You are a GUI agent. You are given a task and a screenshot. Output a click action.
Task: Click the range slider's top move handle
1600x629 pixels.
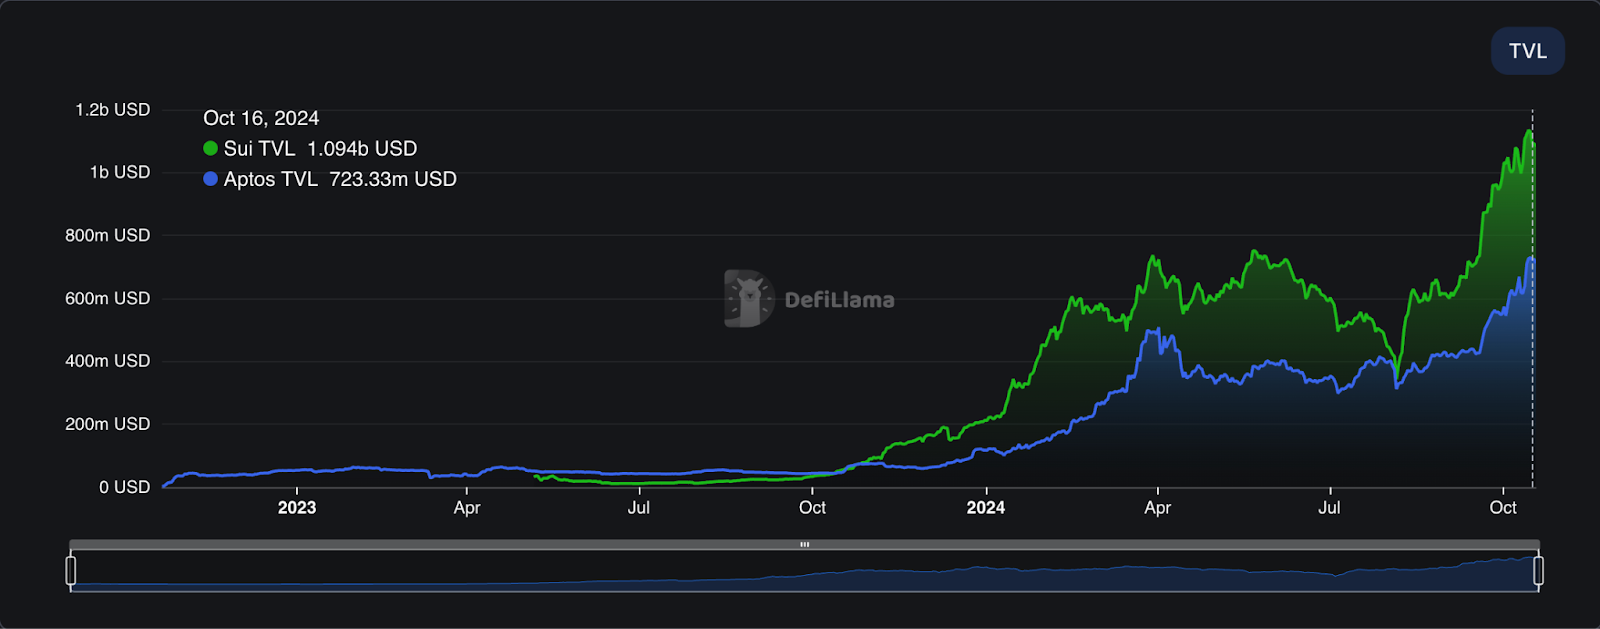[x=804, y=545]
